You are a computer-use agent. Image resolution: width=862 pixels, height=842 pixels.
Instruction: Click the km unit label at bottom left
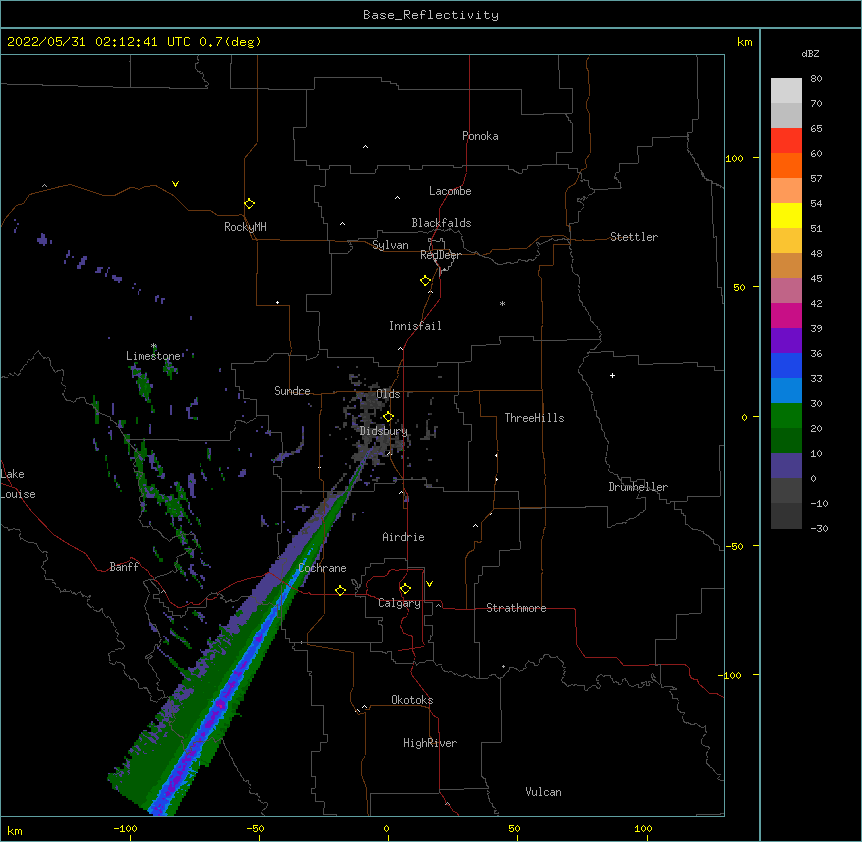point(14,830)
